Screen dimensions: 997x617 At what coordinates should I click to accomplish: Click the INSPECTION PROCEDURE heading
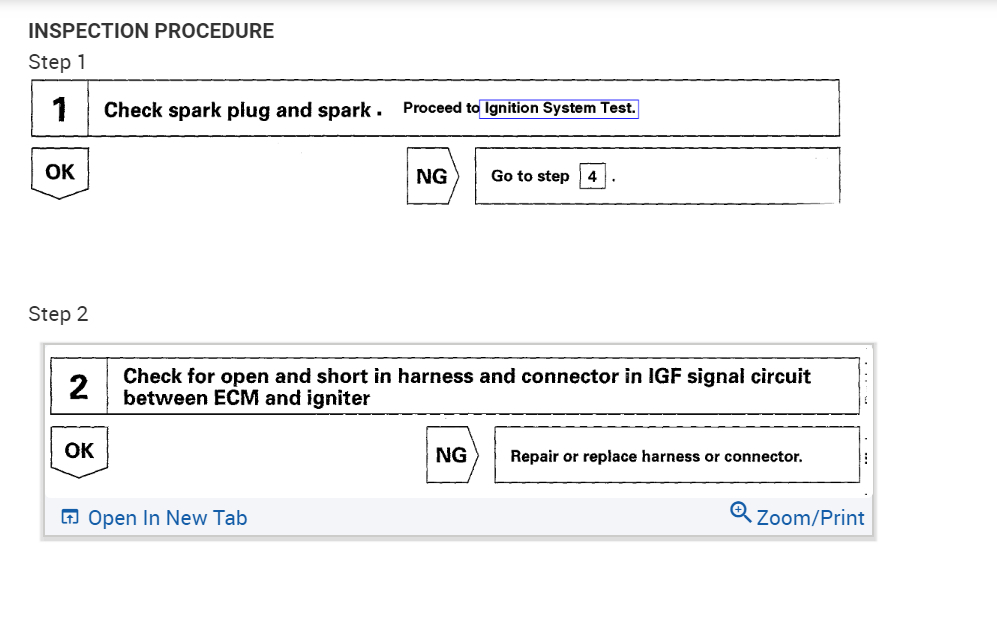pos(151,31)
